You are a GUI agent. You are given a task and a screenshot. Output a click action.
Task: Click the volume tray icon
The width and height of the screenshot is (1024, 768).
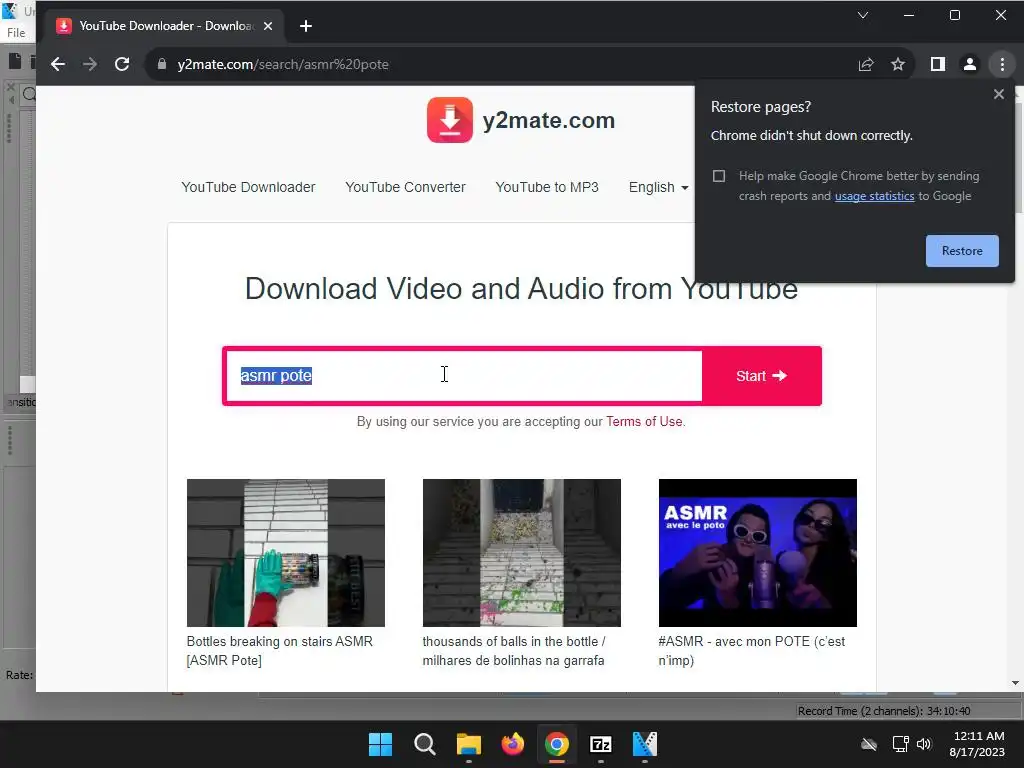(x=924, y=744)
